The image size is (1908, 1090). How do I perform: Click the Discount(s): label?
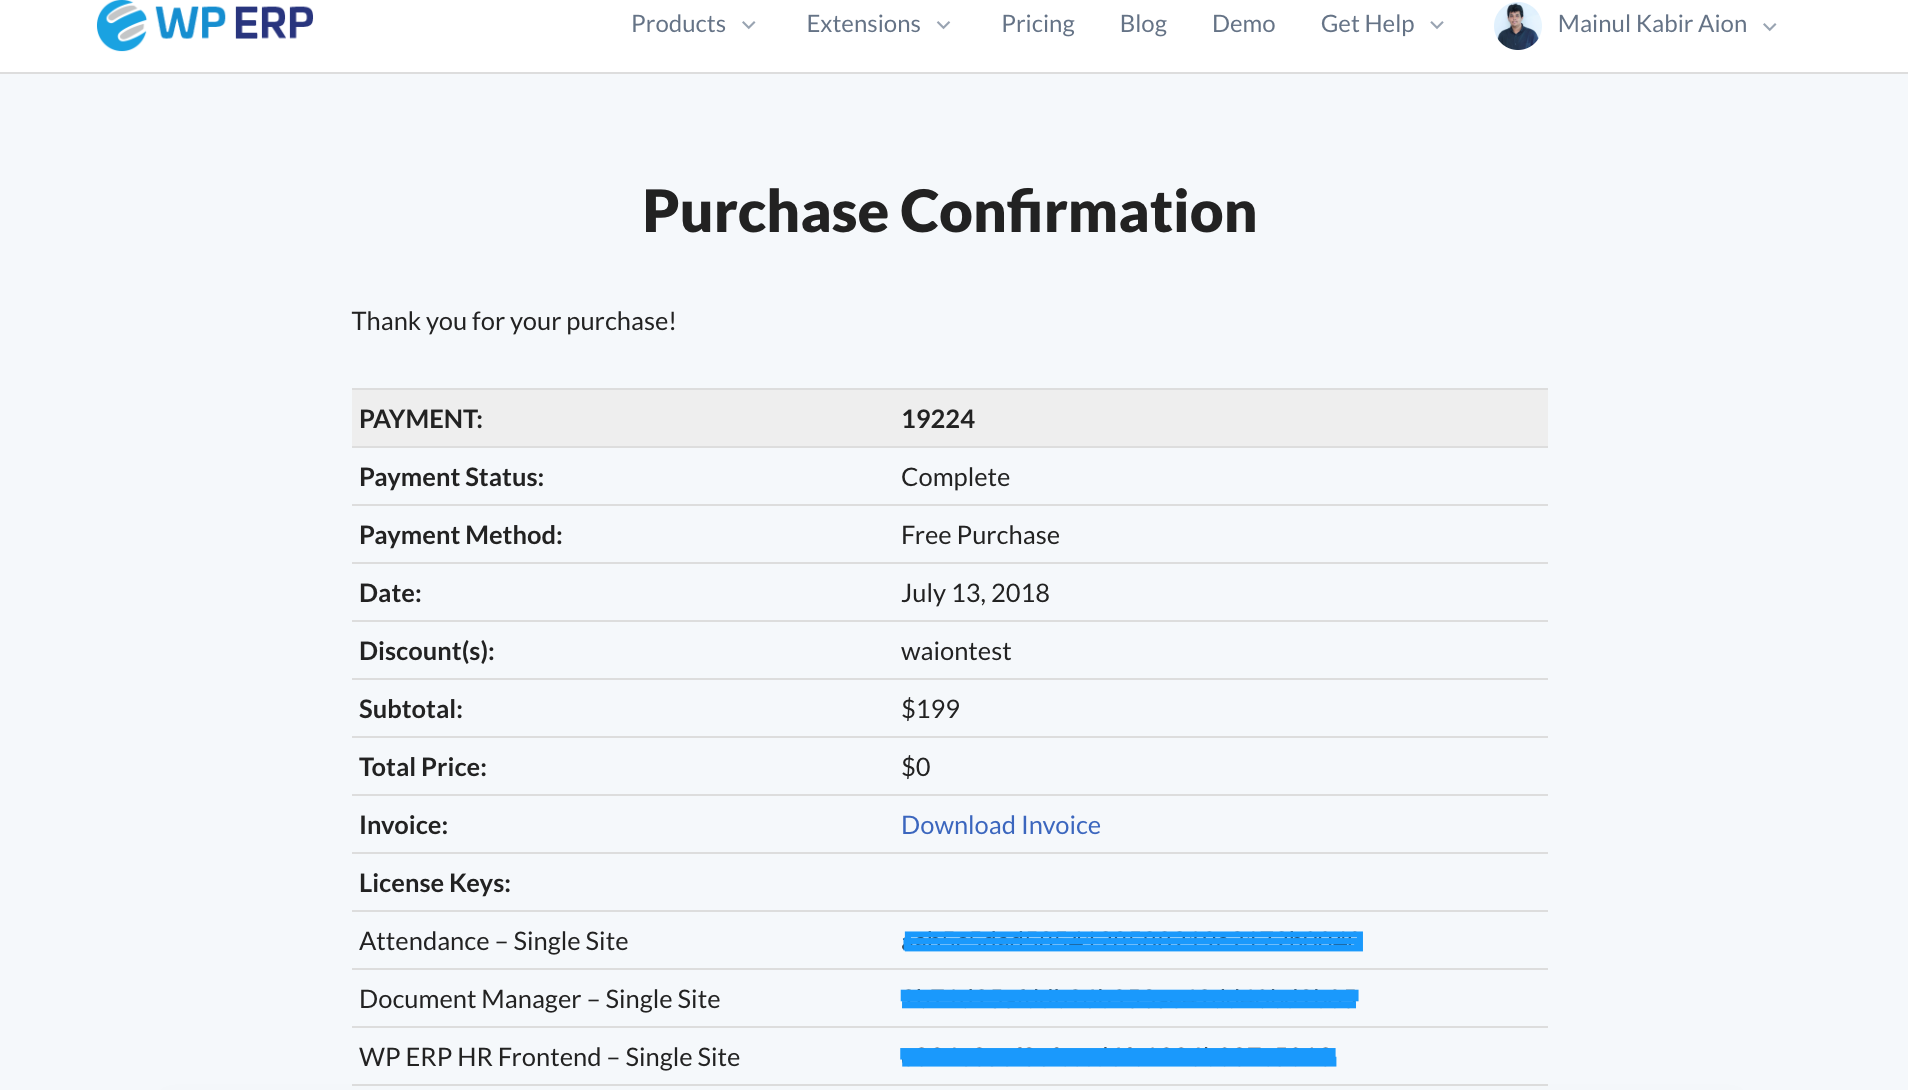click(427, 651)
